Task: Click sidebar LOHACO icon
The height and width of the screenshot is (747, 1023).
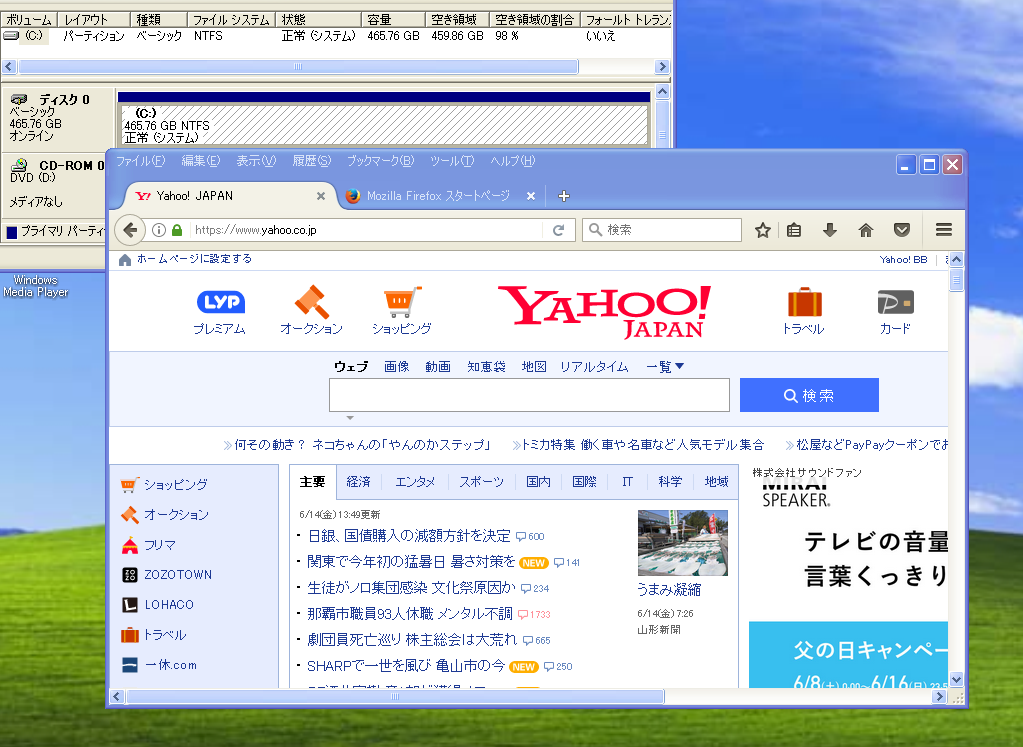Action: coord(130,605)
